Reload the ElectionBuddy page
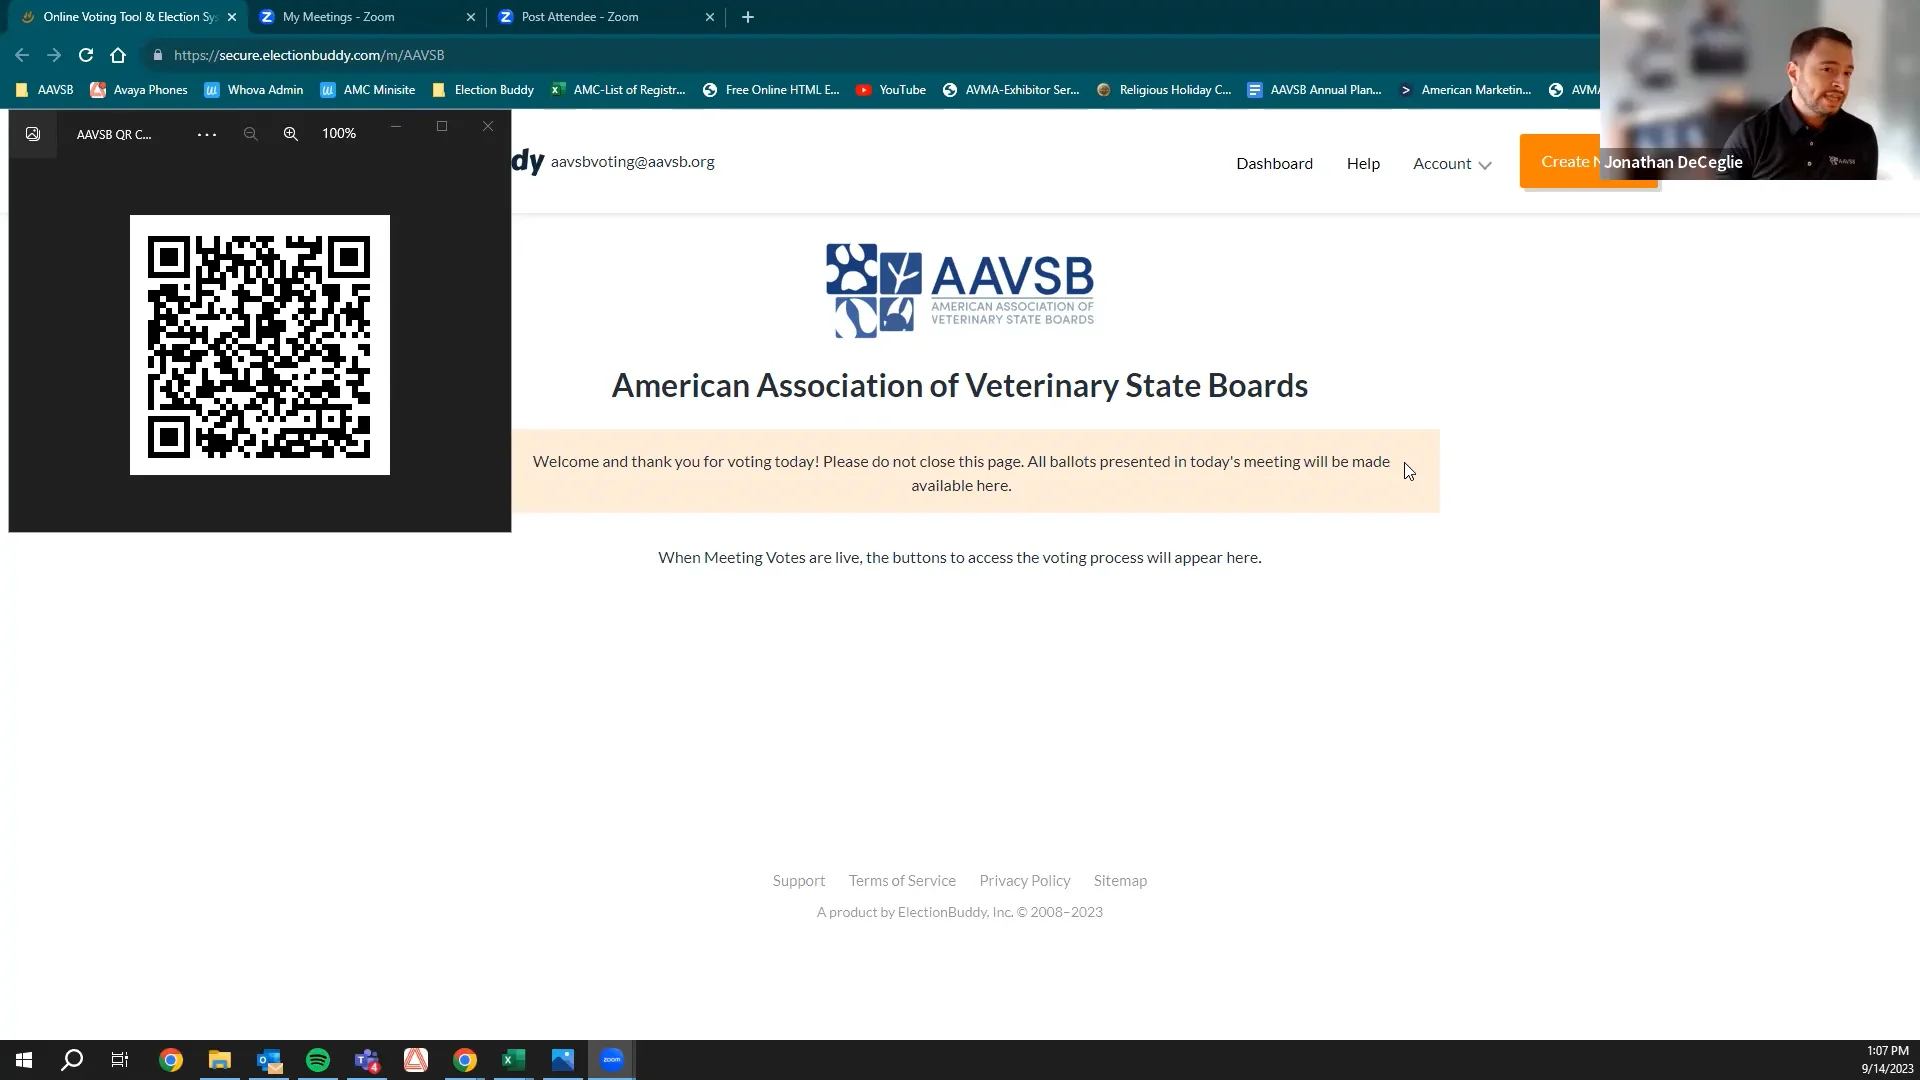 point(86,55)
